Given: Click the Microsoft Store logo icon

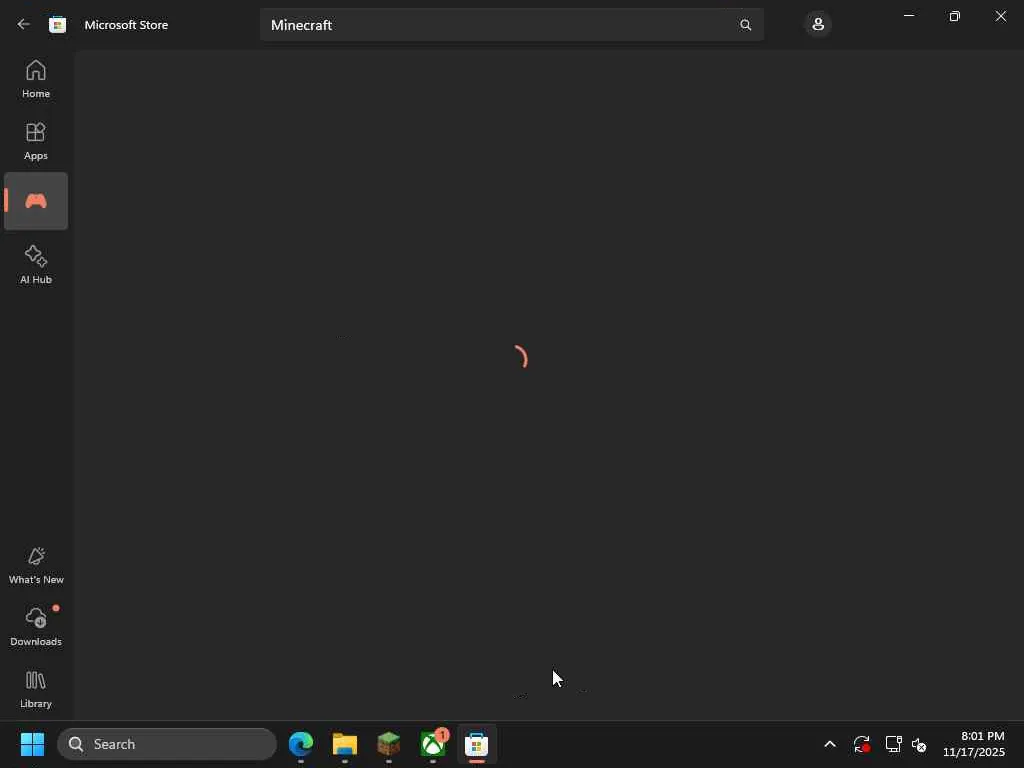Looking at the screenshot, I should 57,25.
